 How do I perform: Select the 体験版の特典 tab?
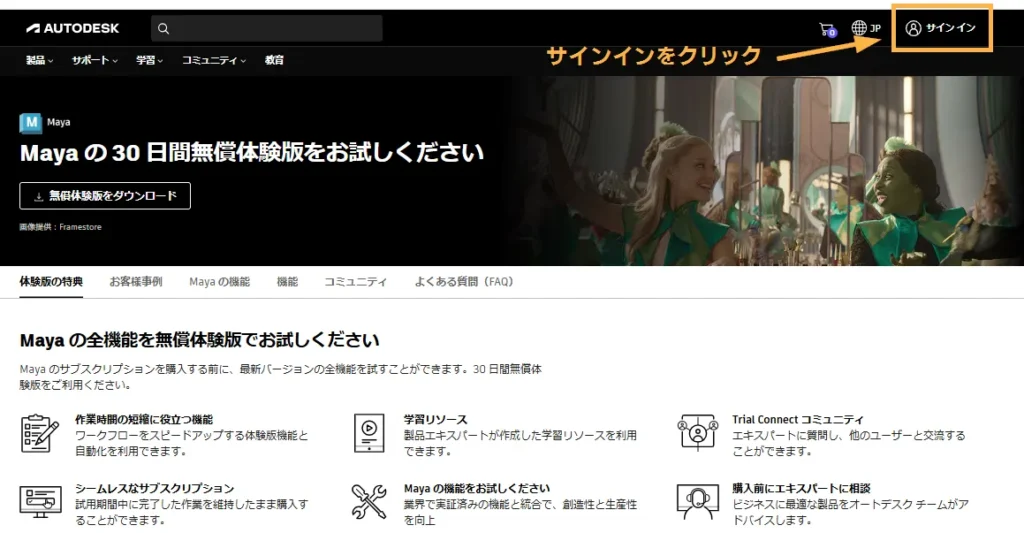(51, 282)
